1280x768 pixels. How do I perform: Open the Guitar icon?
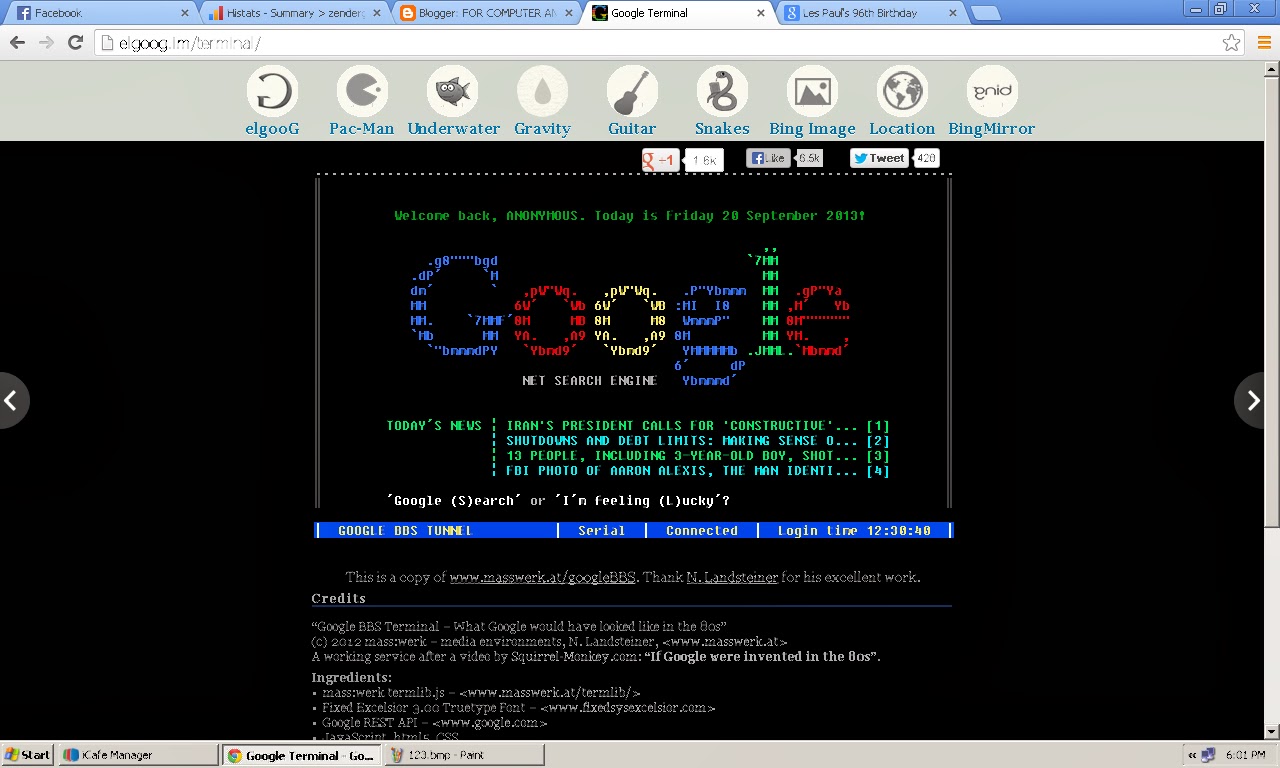pos(632,92)
